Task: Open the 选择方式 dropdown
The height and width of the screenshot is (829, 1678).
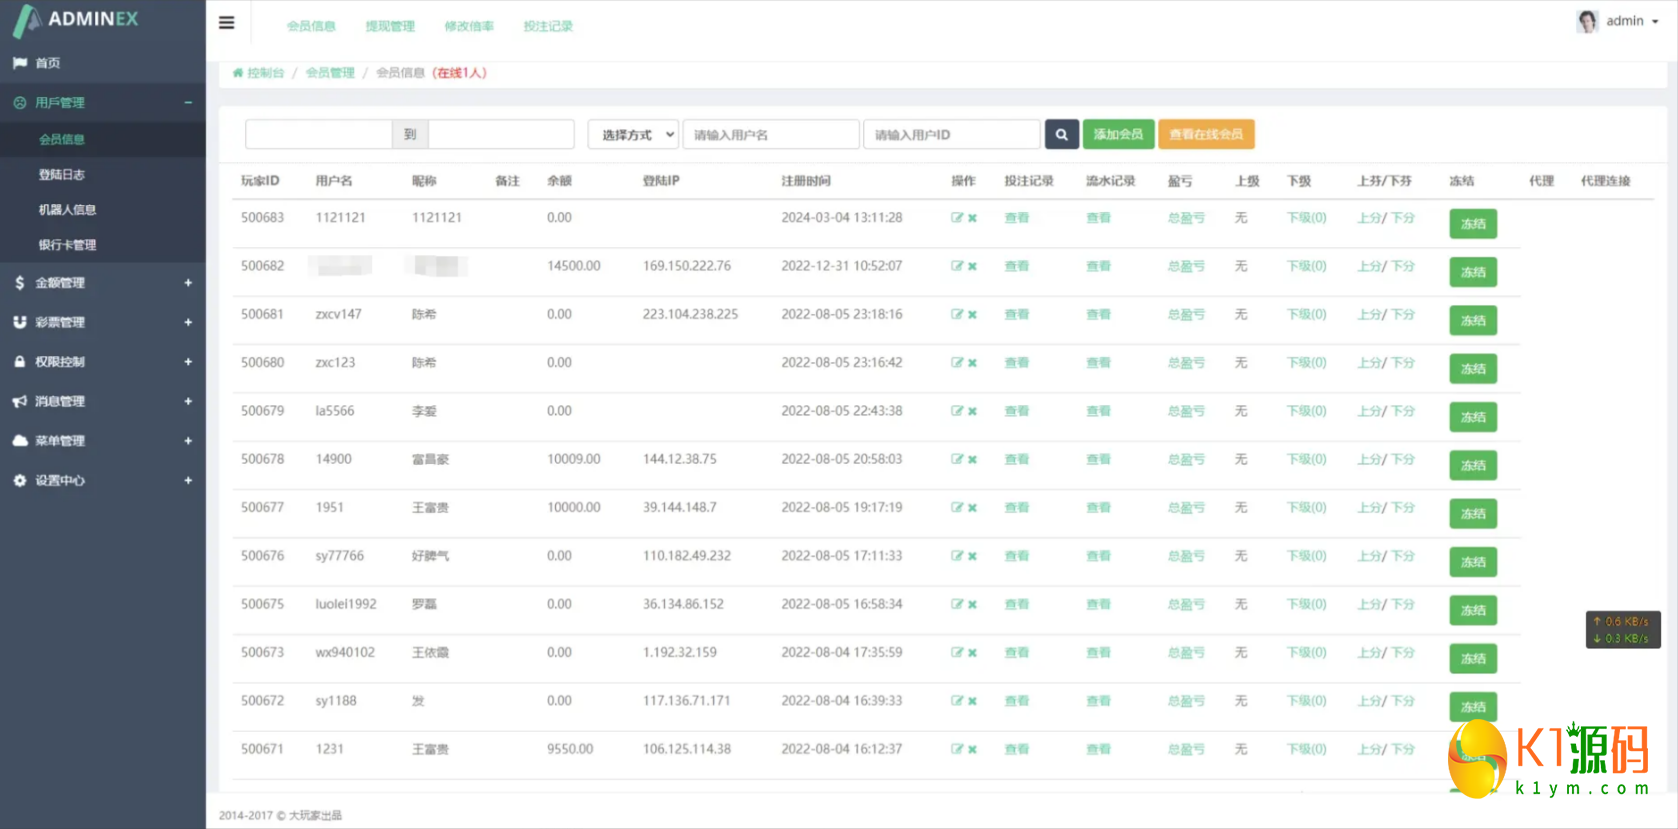Action: (633, 134)
